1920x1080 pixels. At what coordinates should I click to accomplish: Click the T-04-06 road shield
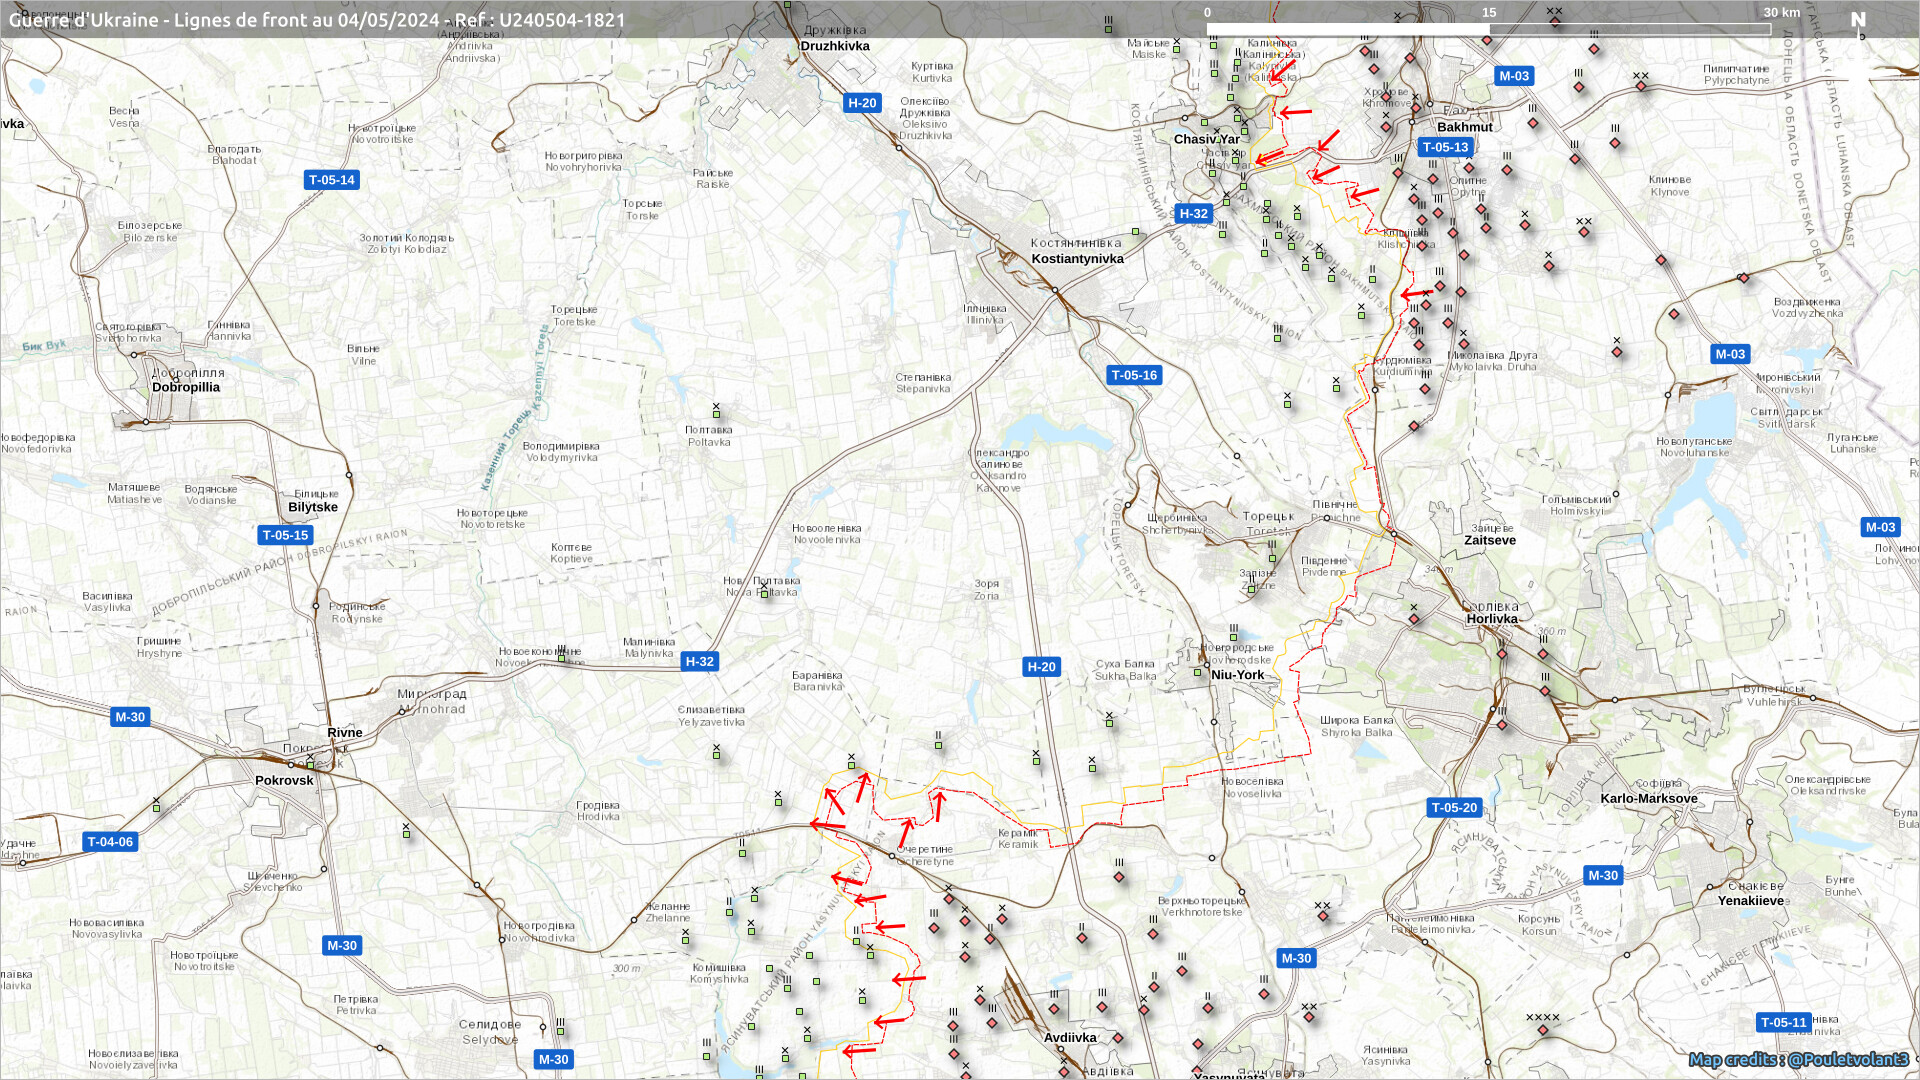click(x=110, y=842)
